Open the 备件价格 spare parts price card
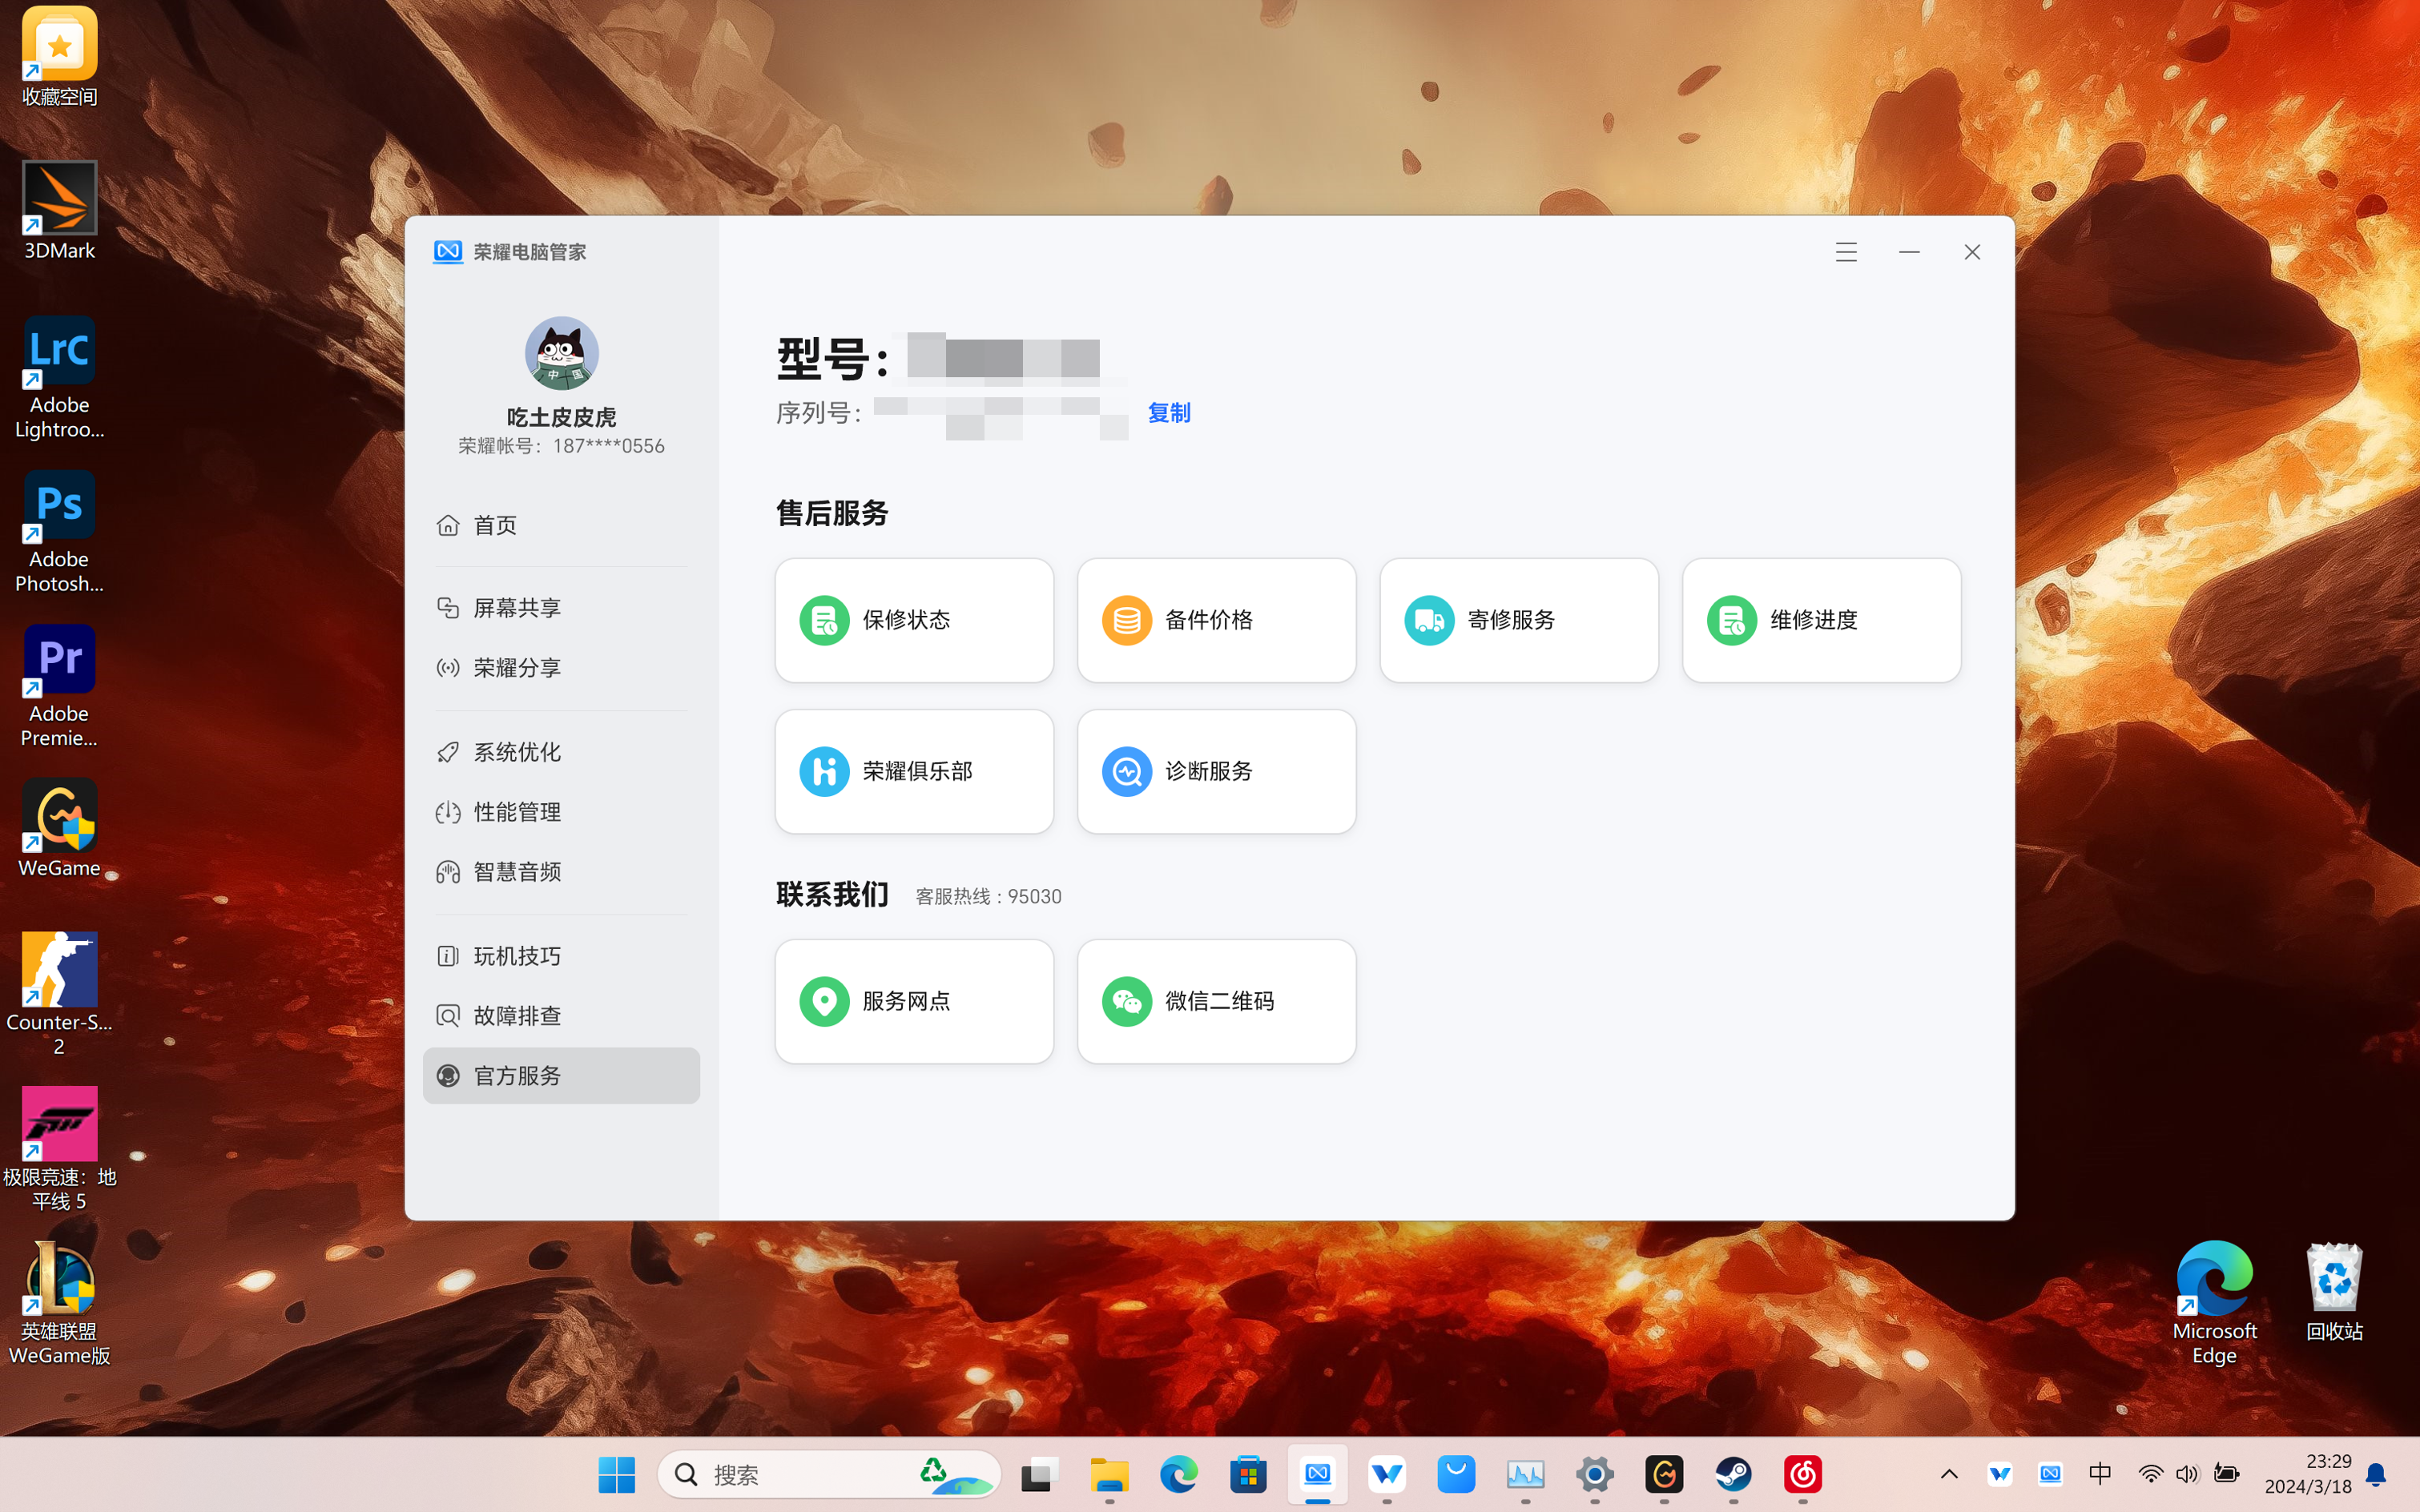This screenshot has height=1512, width=2420. coord(1216,620)
